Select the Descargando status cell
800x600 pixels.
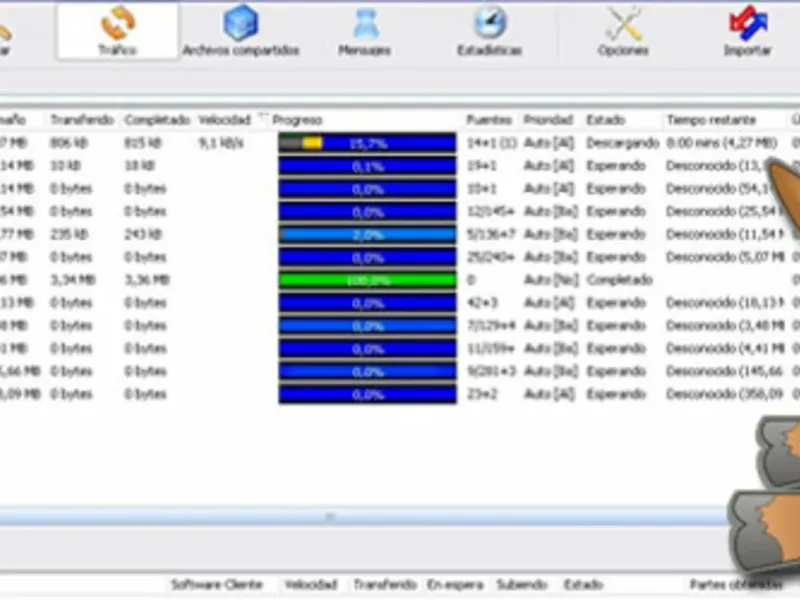coord(622,143)
